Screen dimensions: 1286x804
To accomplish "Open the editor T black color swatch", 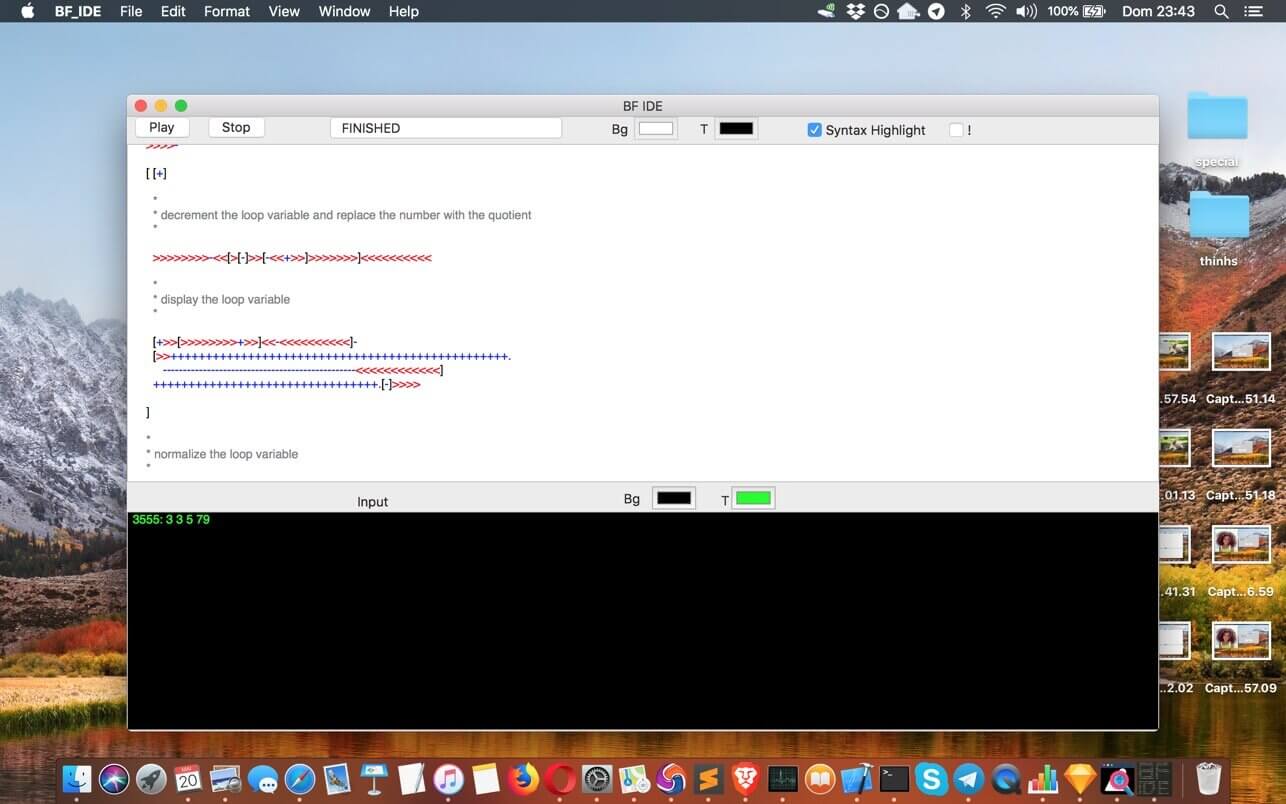I will click(736, 129).
